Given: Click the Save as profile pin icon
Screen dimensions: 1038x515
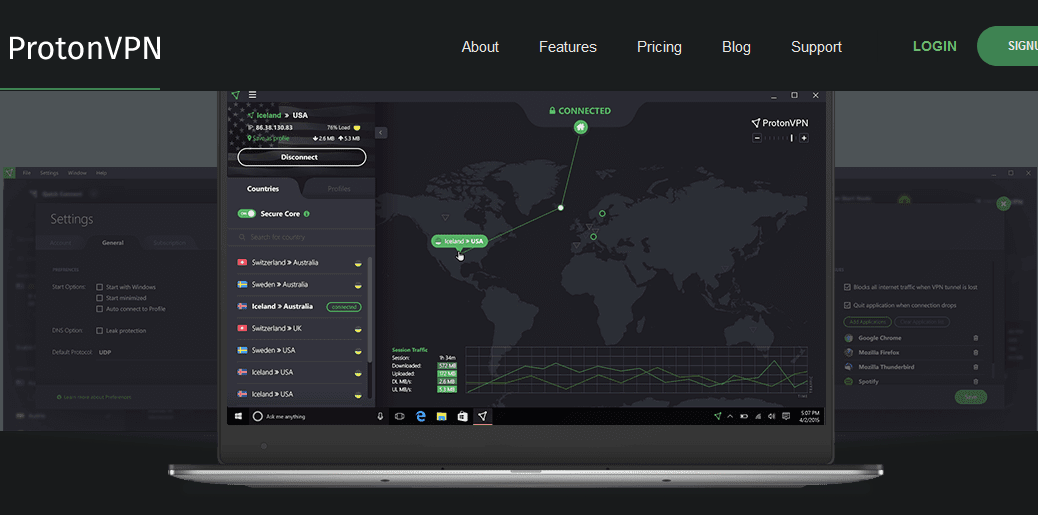Looking at the screenshot, I should point(250,138).
